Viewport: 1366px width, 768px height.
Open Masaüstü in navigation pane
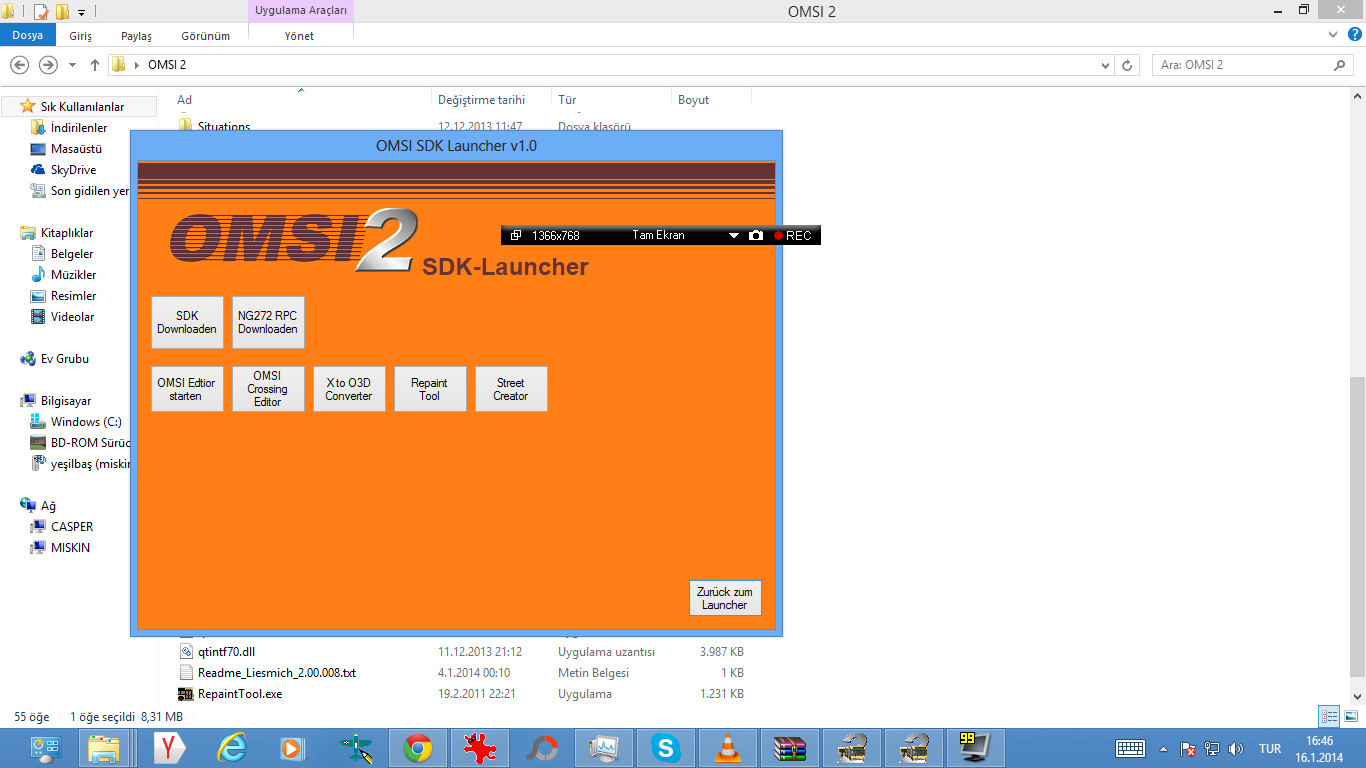point(76,149)
